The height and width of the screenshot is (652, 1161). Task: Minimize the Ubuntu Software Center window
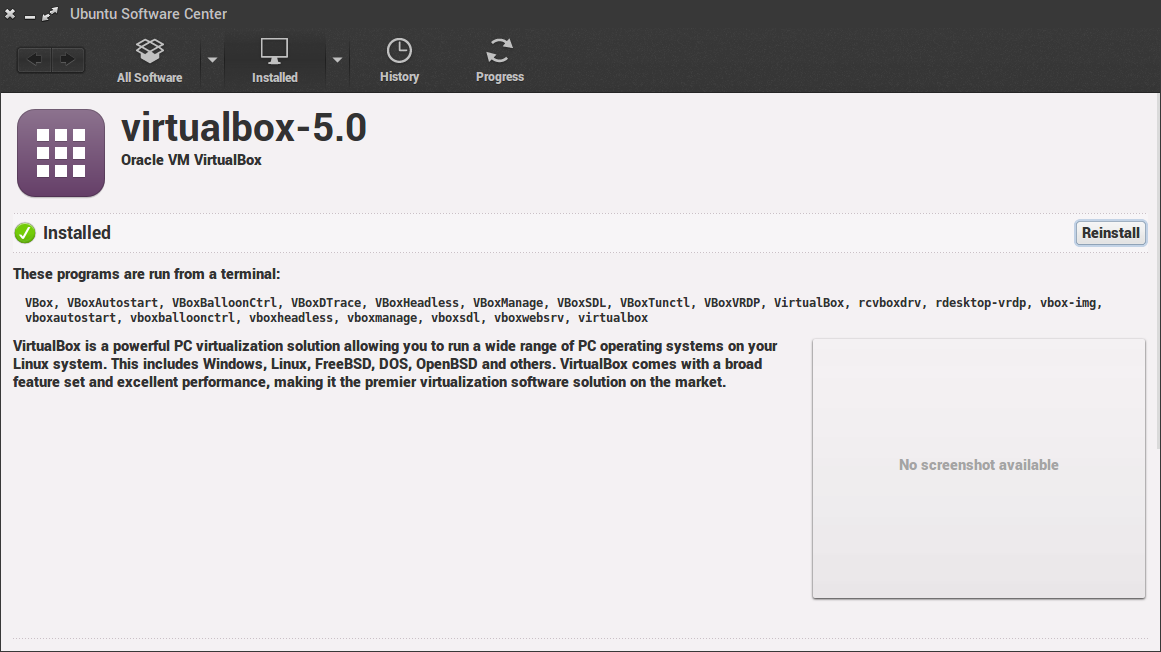[30, 16]
